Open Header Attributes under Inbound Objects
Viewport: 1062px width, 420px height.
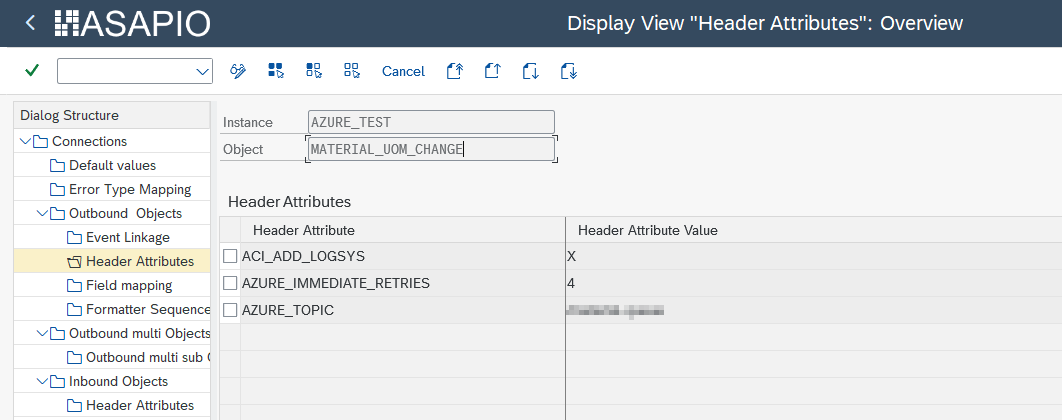[140, 405]
